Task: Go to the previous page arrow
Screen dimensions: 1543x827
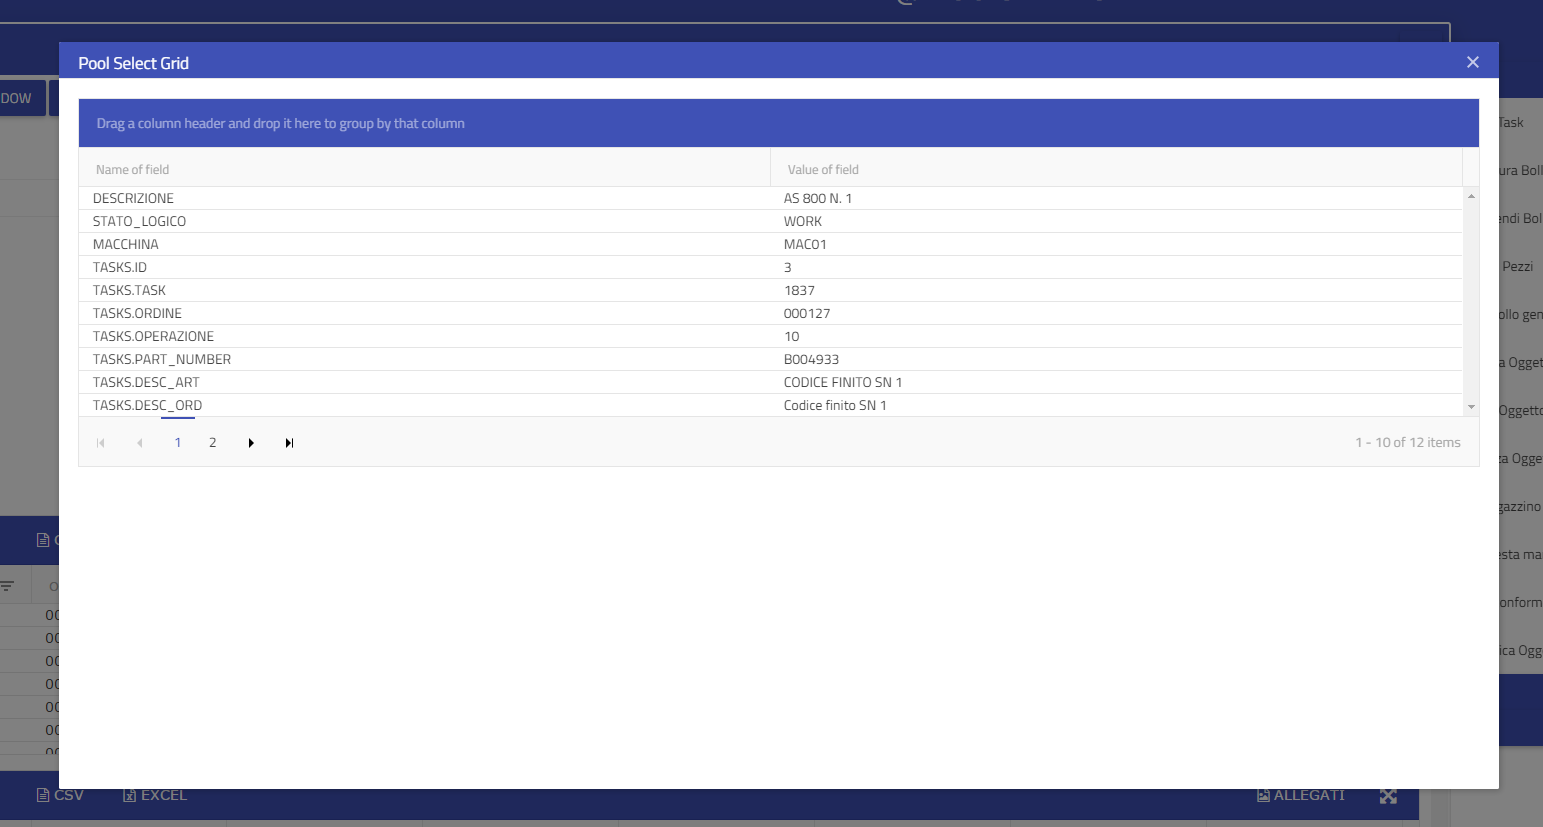Action: 139,443
